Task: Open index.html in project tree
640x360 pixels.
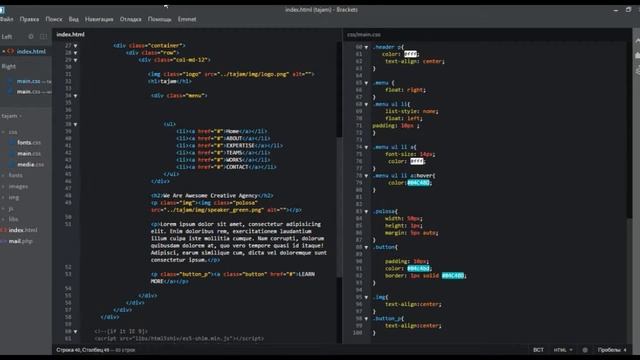Action: (23, 230)
